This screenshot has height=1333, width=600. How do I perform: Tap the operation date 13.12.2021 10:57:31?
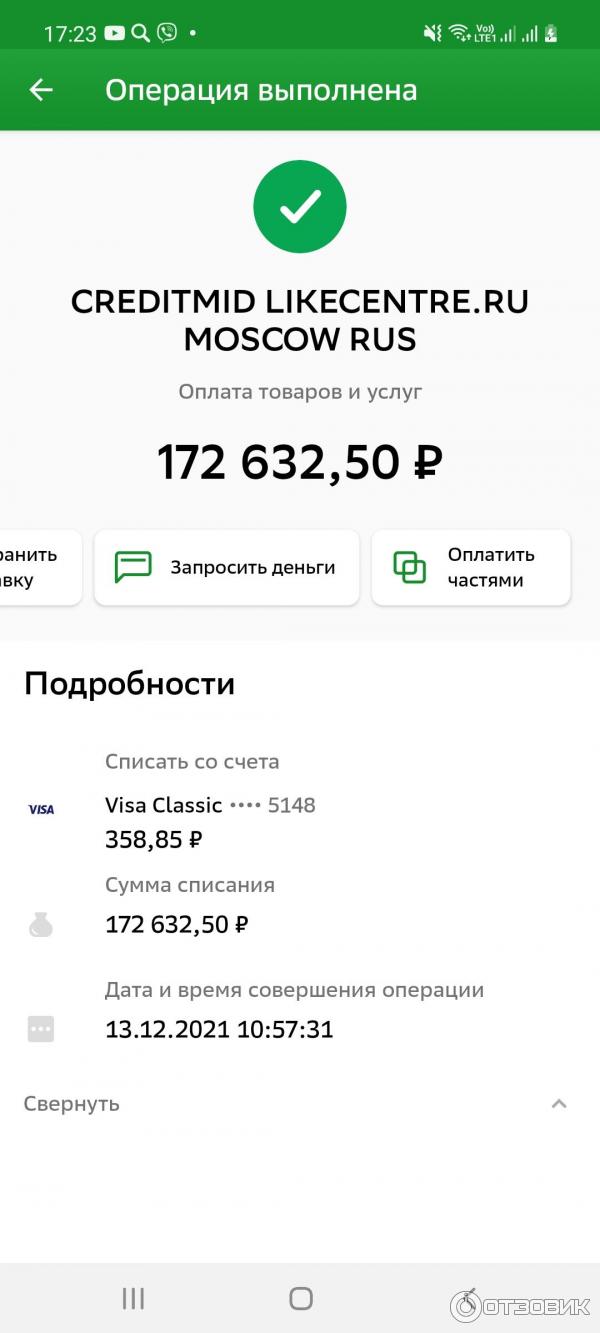(219, 1029)
